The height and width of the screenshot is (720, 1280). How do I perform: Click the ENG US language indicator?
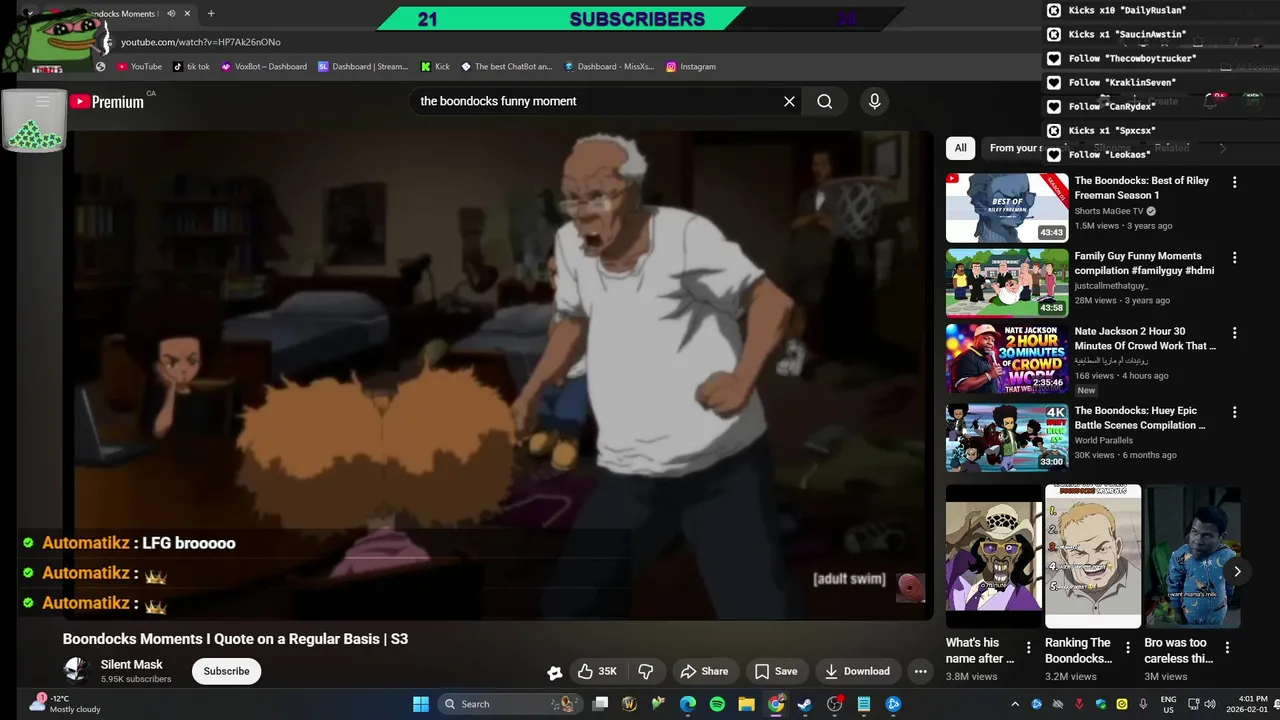pyautogui.click(x=1168, y=704)
